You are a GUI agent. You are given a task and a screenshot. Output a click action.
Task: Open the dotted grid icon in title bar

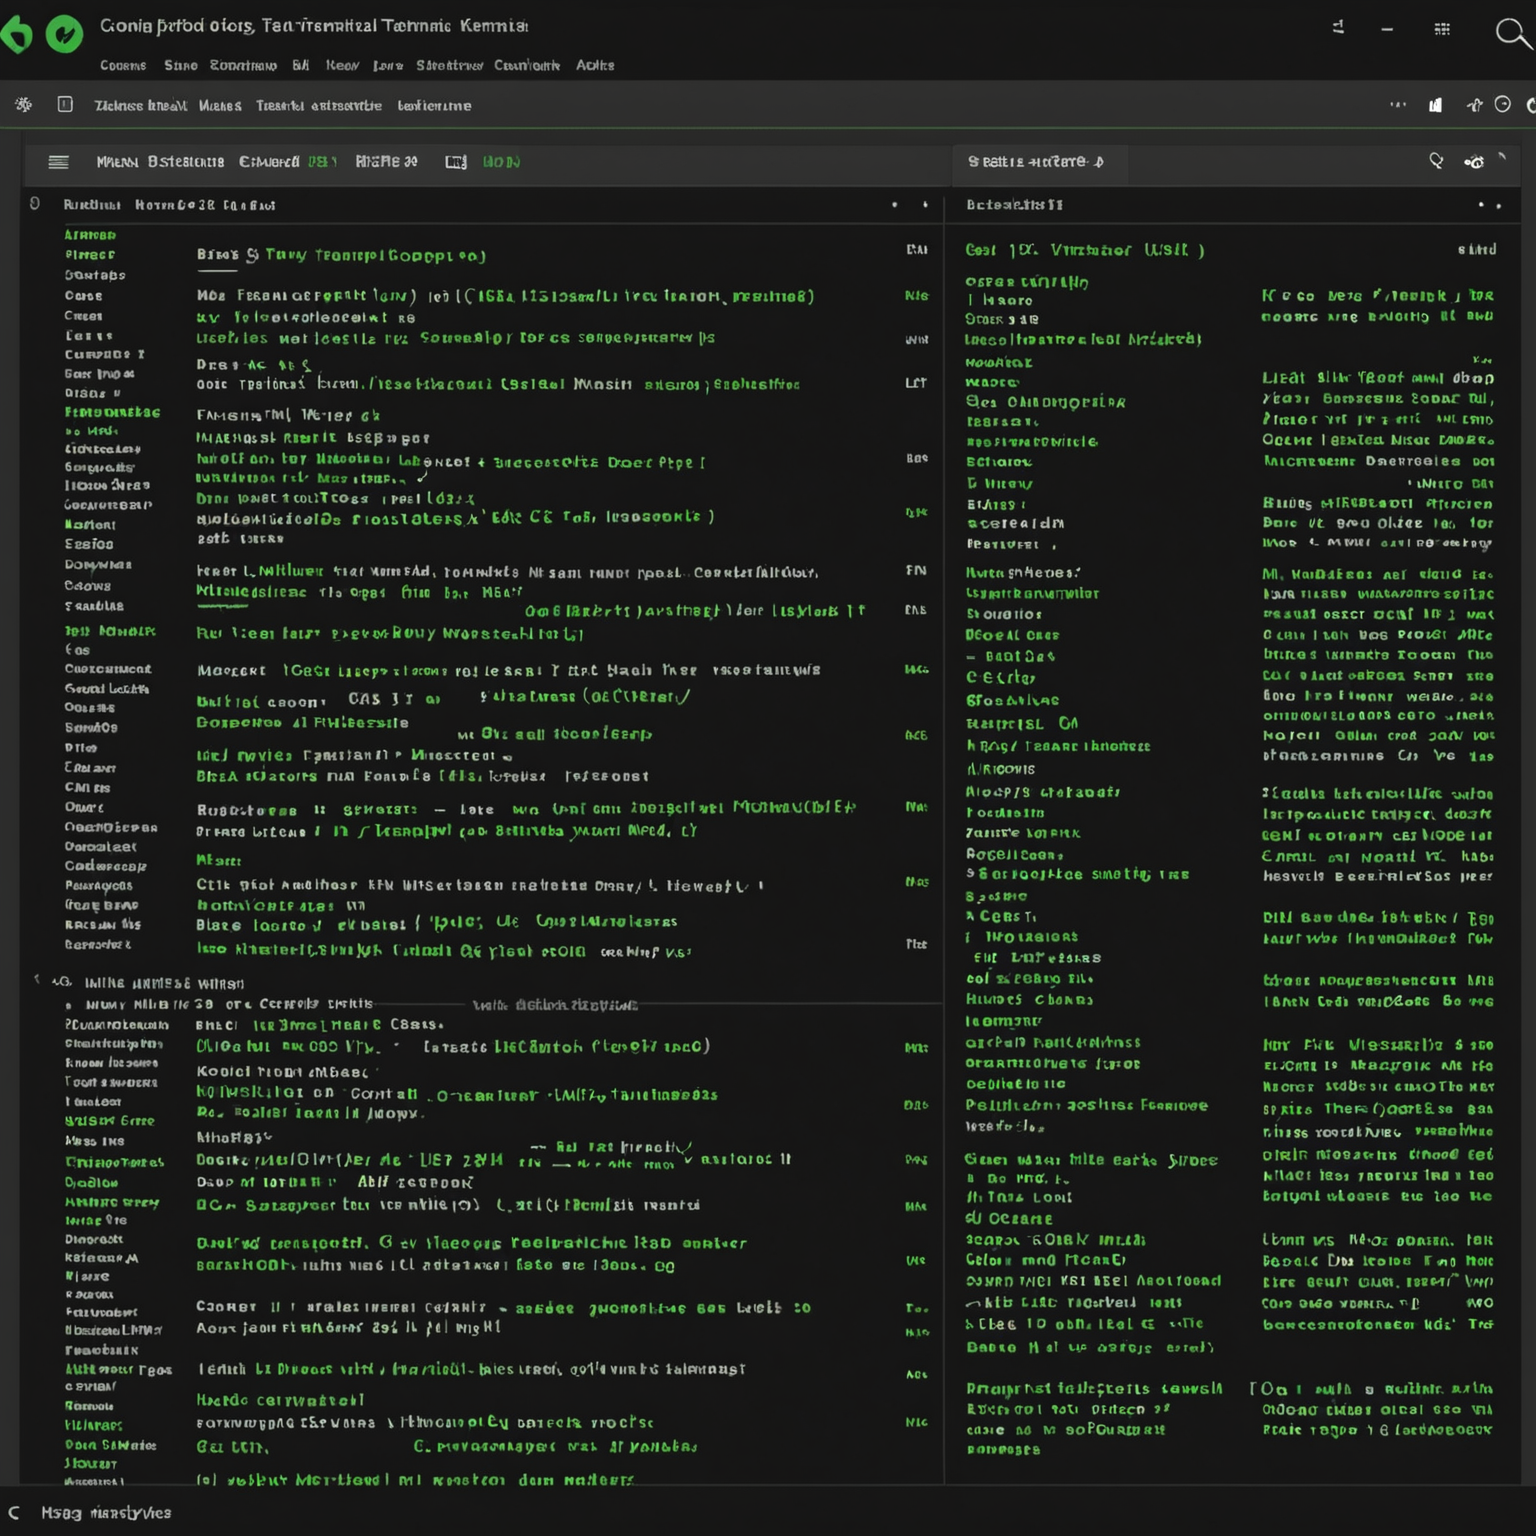coord(1442,29)
